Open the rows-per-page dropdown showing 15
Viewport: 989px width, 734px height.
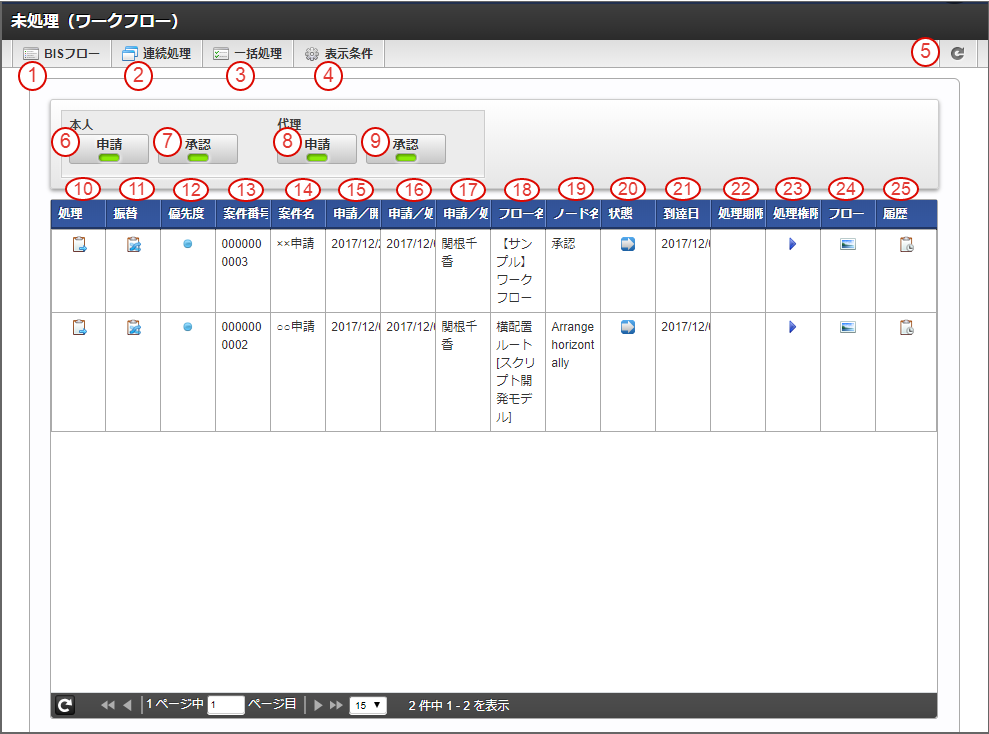pyautogui.click(x=368, y=705)
